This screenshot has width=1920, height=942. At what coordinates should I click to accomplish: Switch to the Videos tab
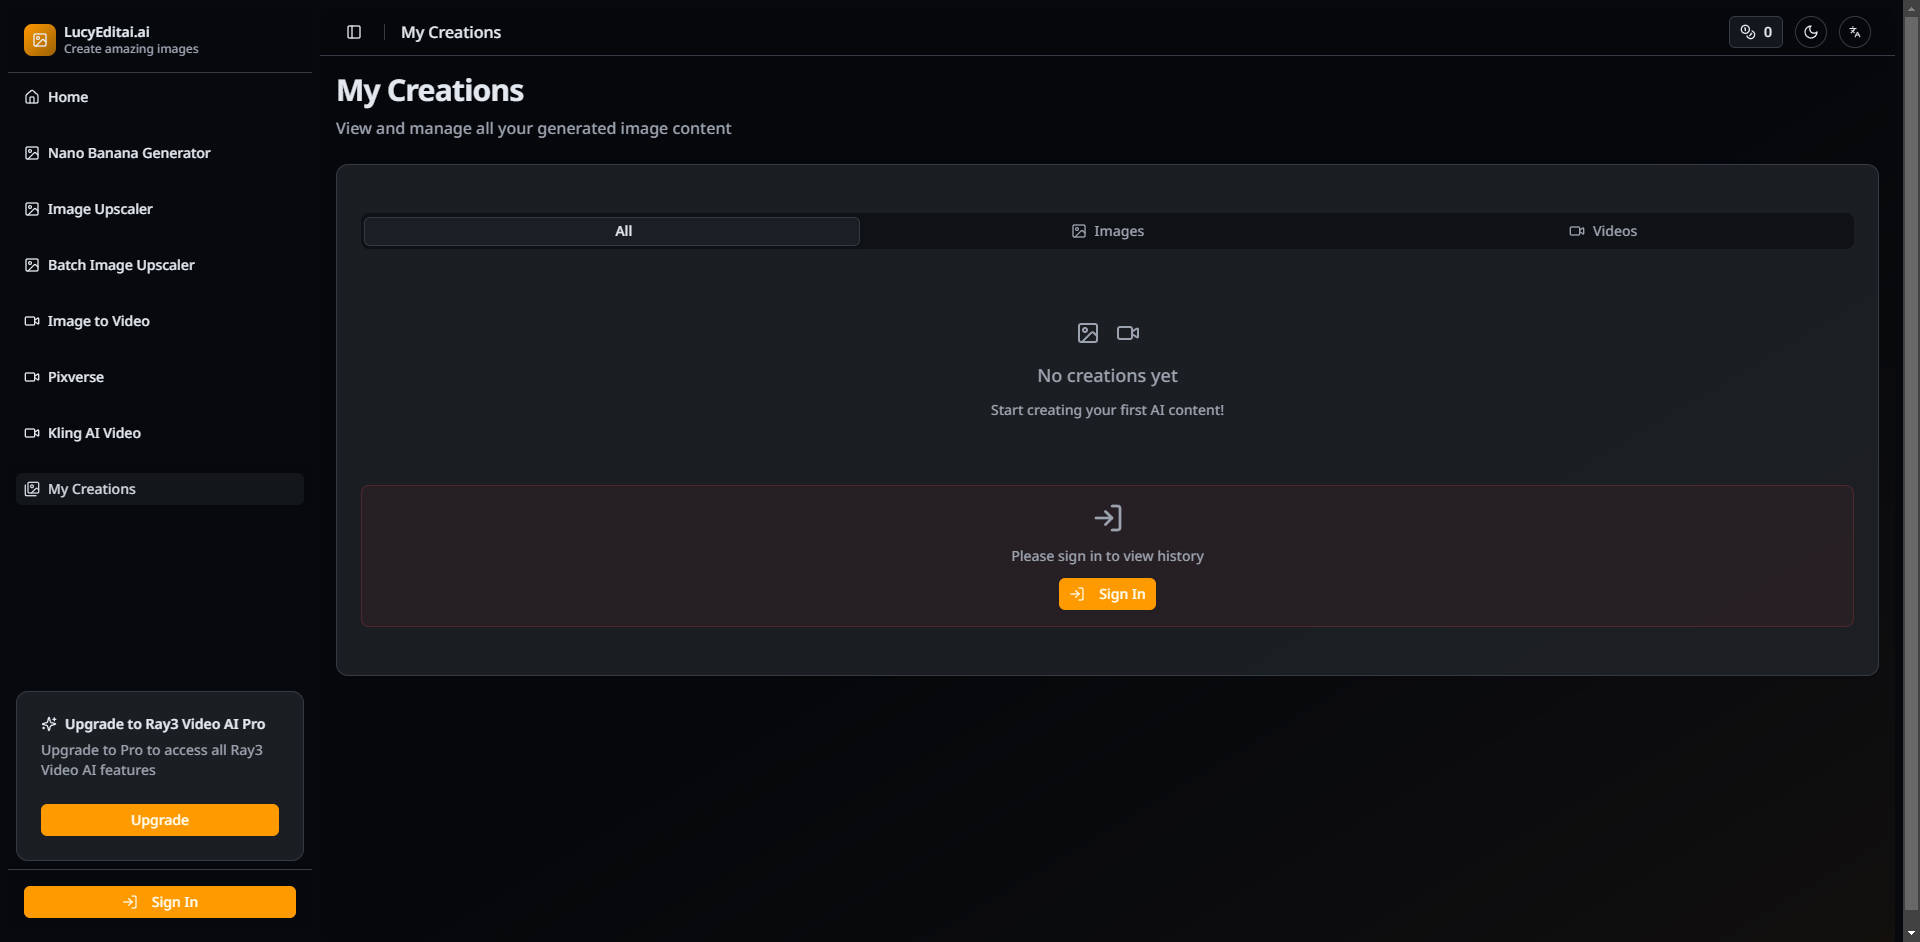[1603, 231]
